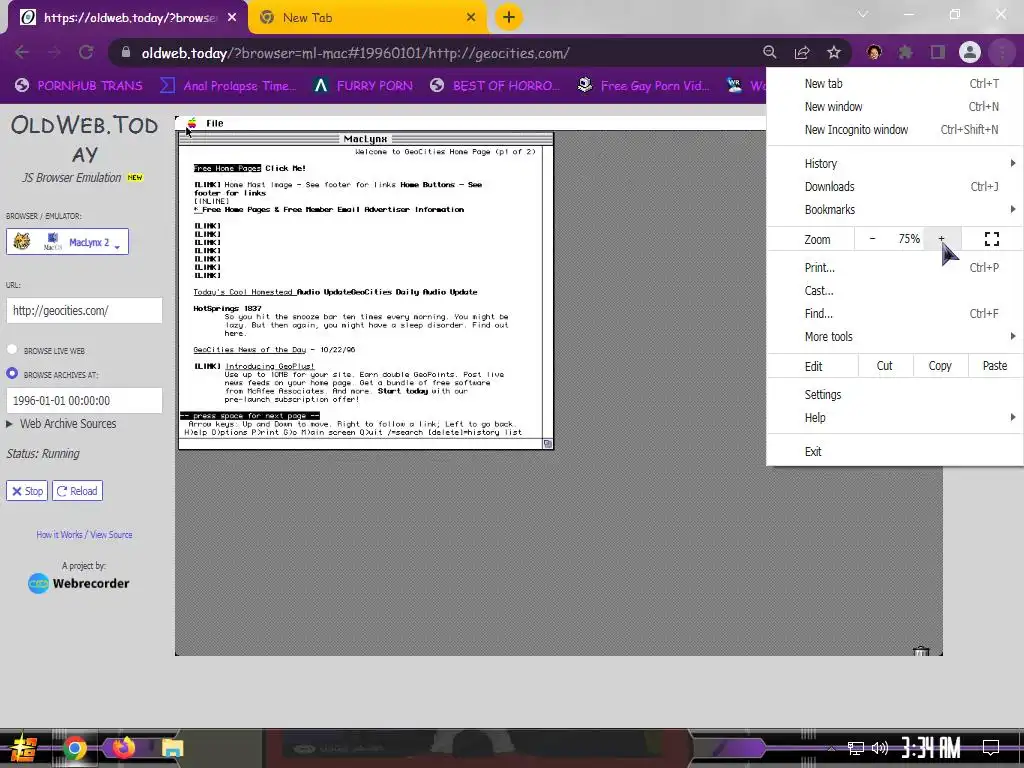Open Firefox from the taskbar
1024x768 pixels.
click(x=123, y=748)
